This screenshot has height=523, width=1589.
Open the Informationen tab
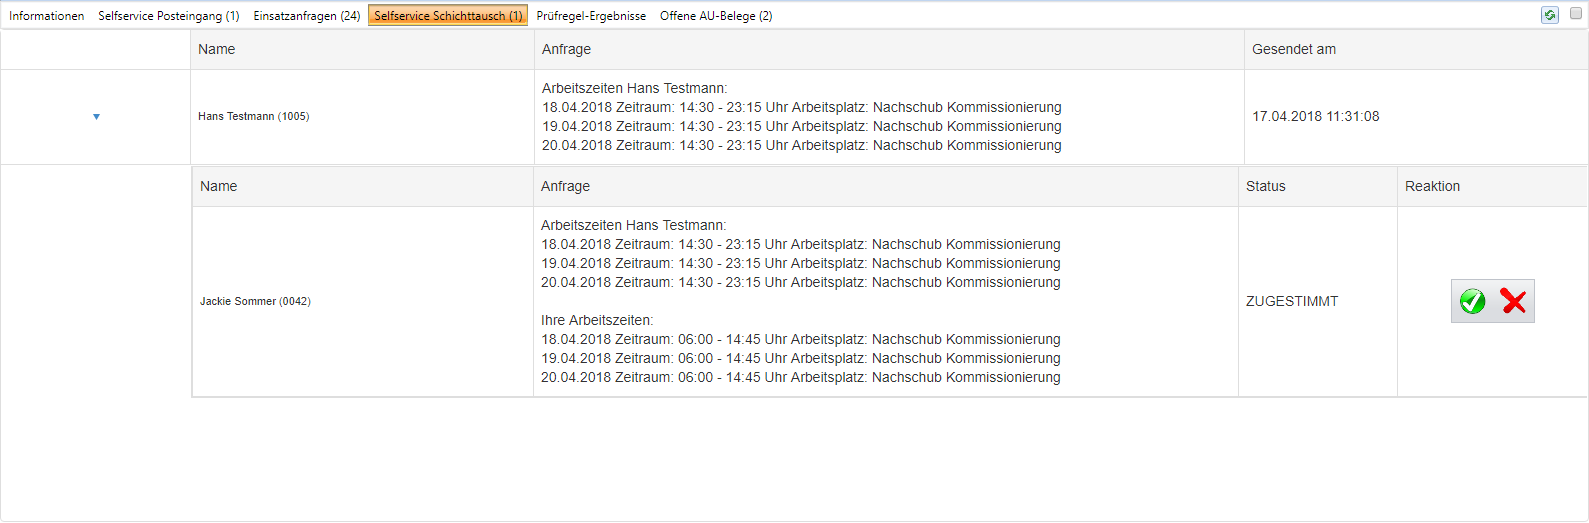[46, 16]
